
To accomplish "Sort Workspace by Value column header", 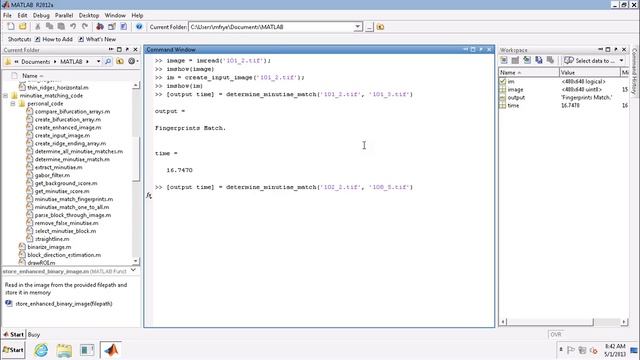I will 589,72.
